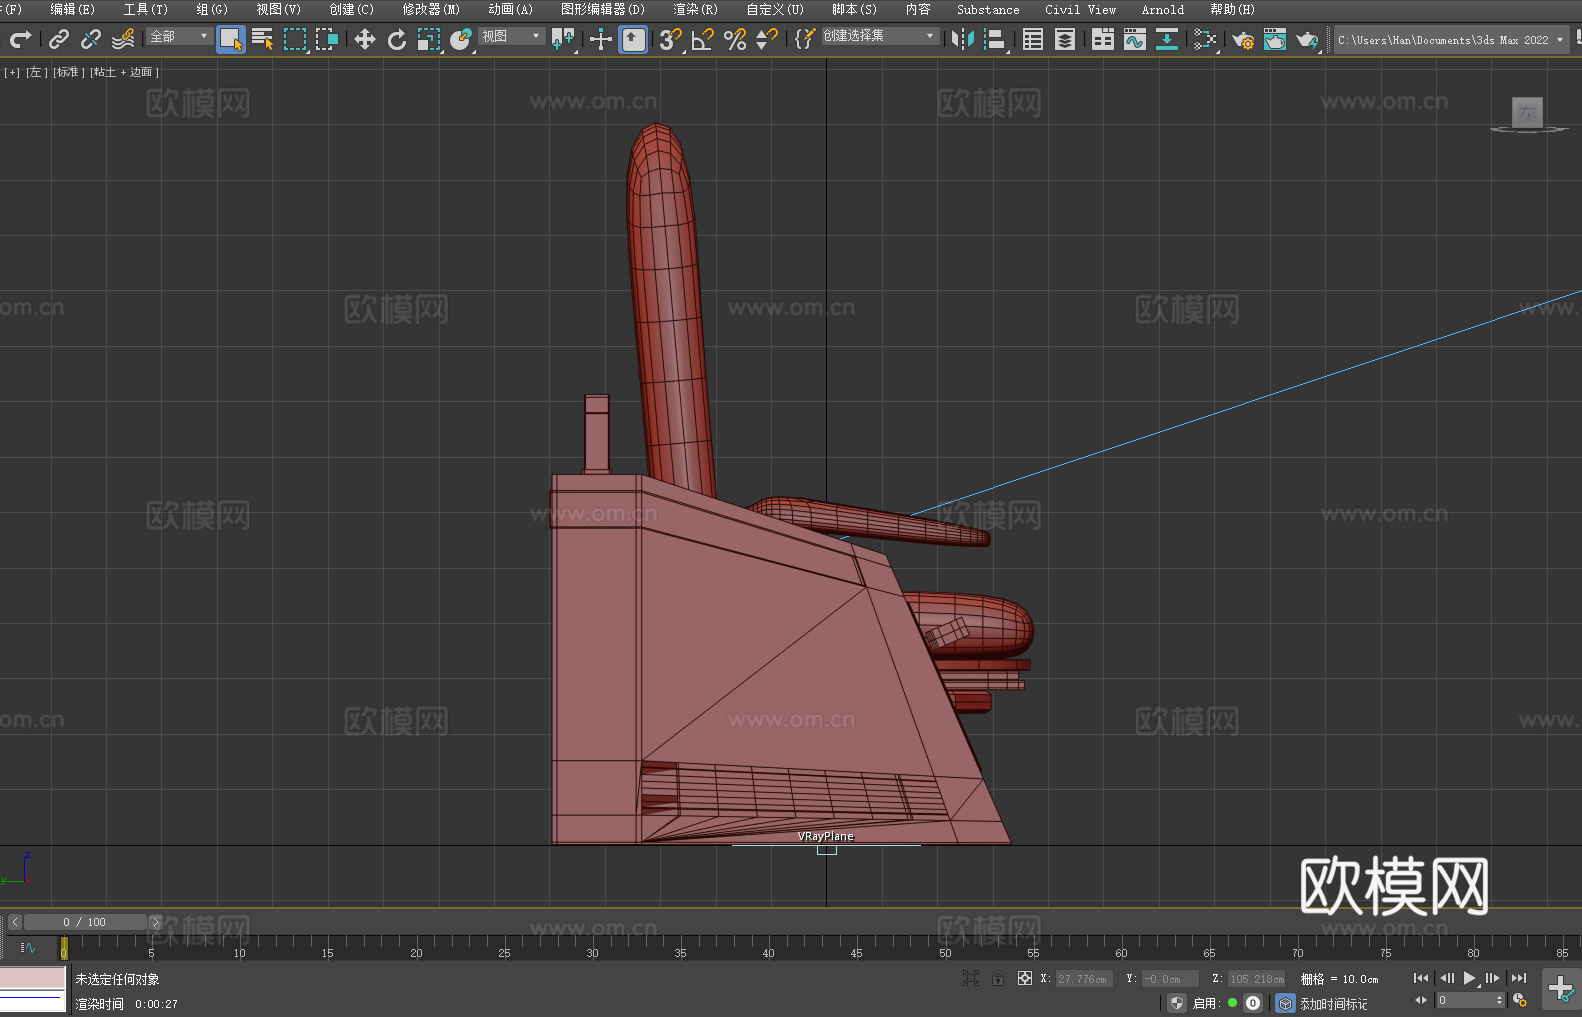
Task: Click the X coordinate field 27.776cm
Action: tap(1084, 979)
